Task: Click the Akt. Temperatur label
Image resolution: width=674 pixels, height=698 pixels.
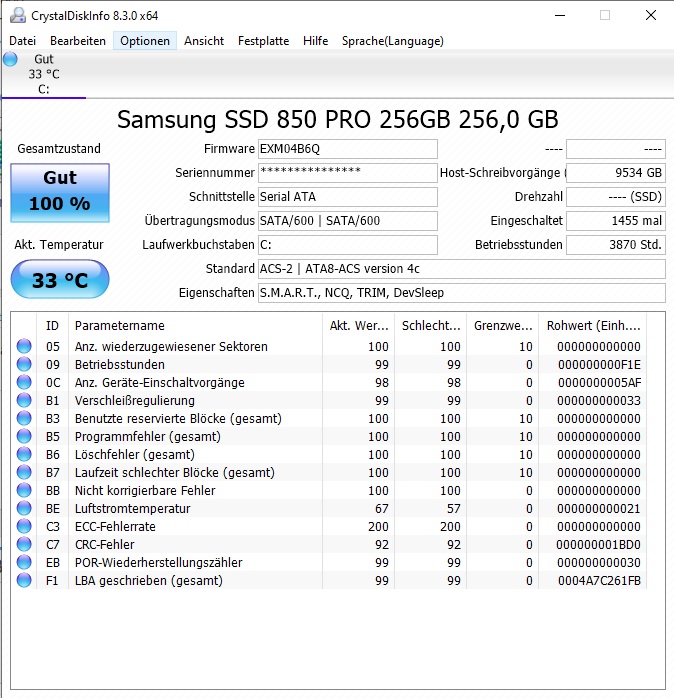Action: [59, 245]
